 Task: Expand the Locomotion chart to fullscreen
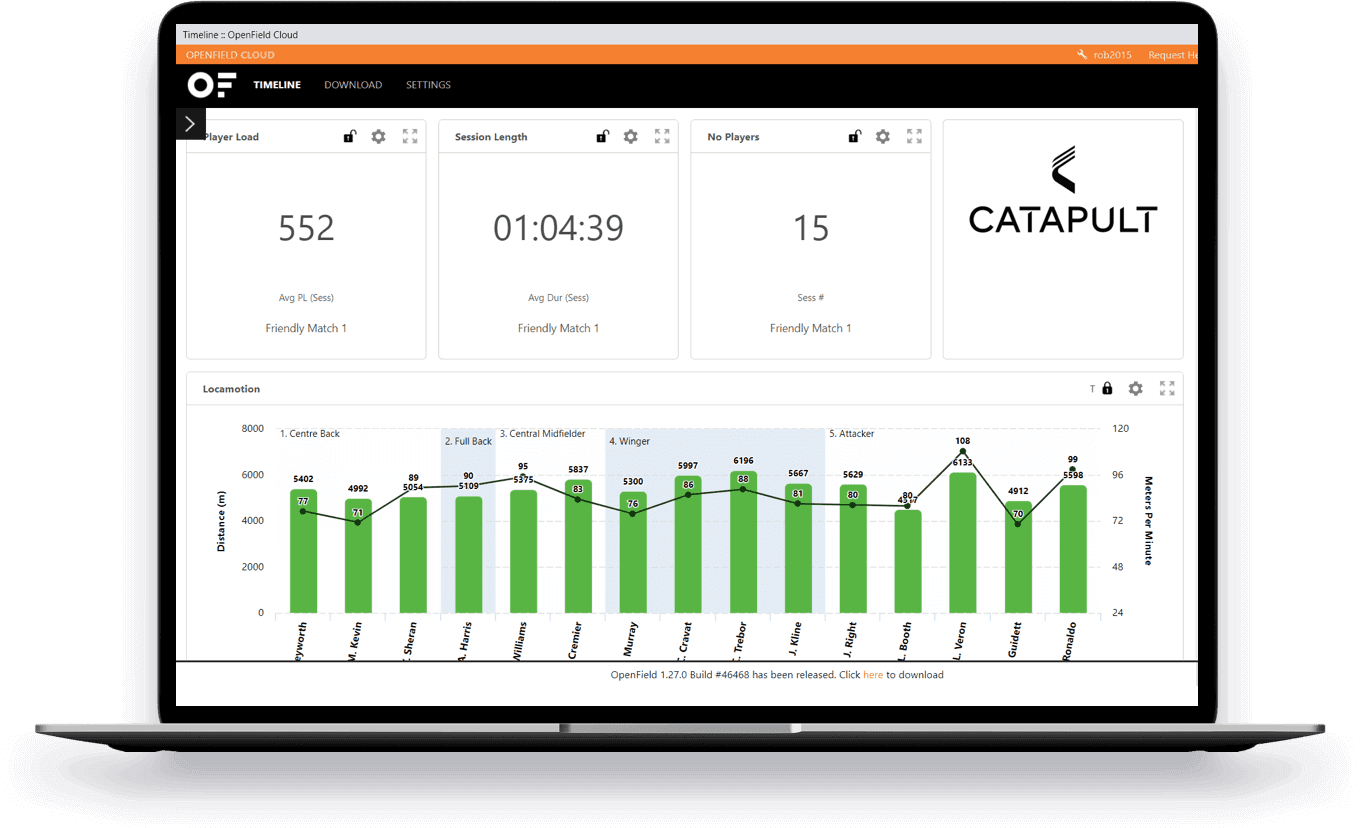coord(1167,389)
